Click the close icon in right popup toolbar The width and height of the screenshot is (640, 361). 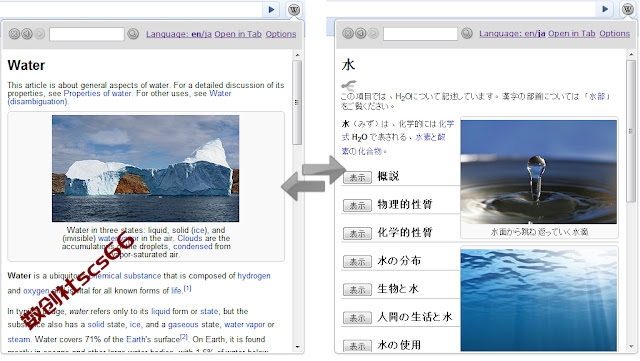tap(348, 33)
